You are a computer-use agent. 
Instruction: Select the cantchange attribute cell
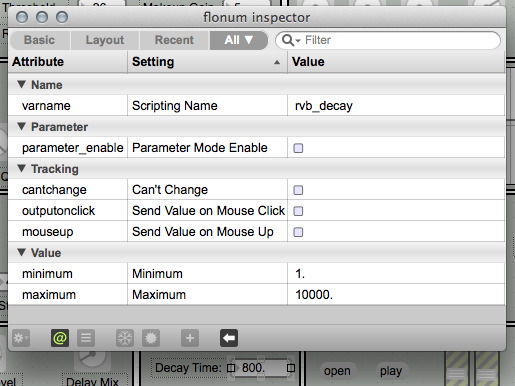tap(68, 190)
